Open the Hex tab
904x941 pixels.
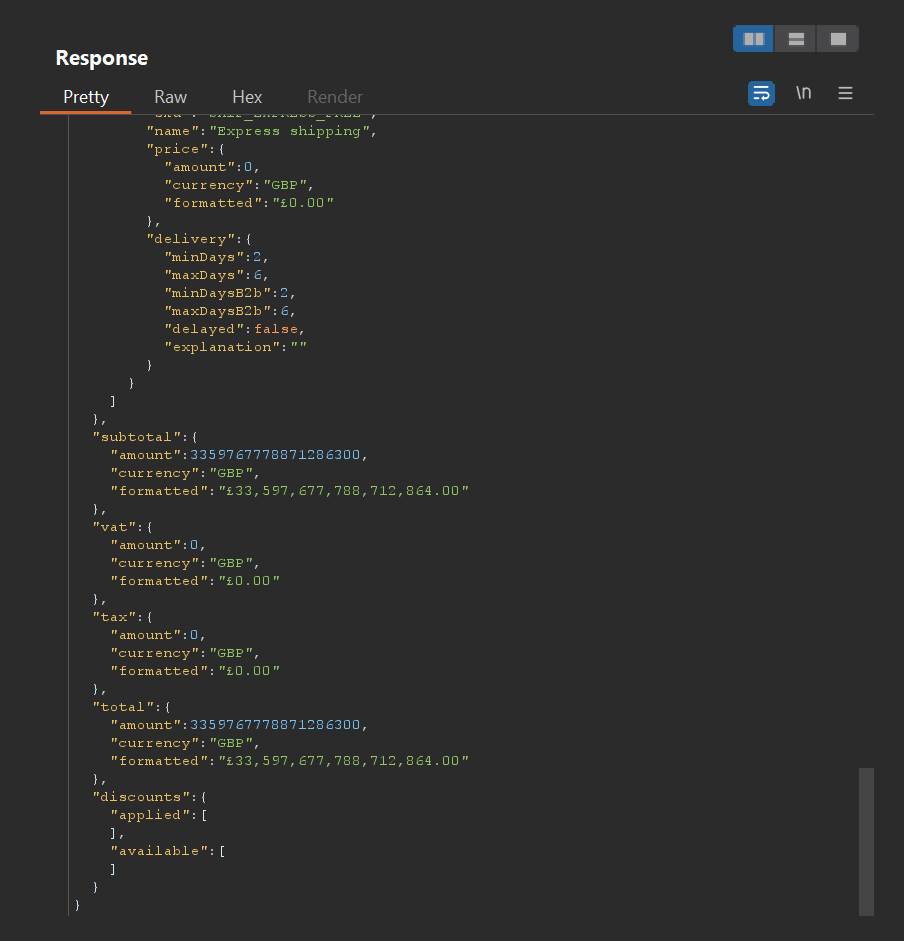click(x=247, y=97)
